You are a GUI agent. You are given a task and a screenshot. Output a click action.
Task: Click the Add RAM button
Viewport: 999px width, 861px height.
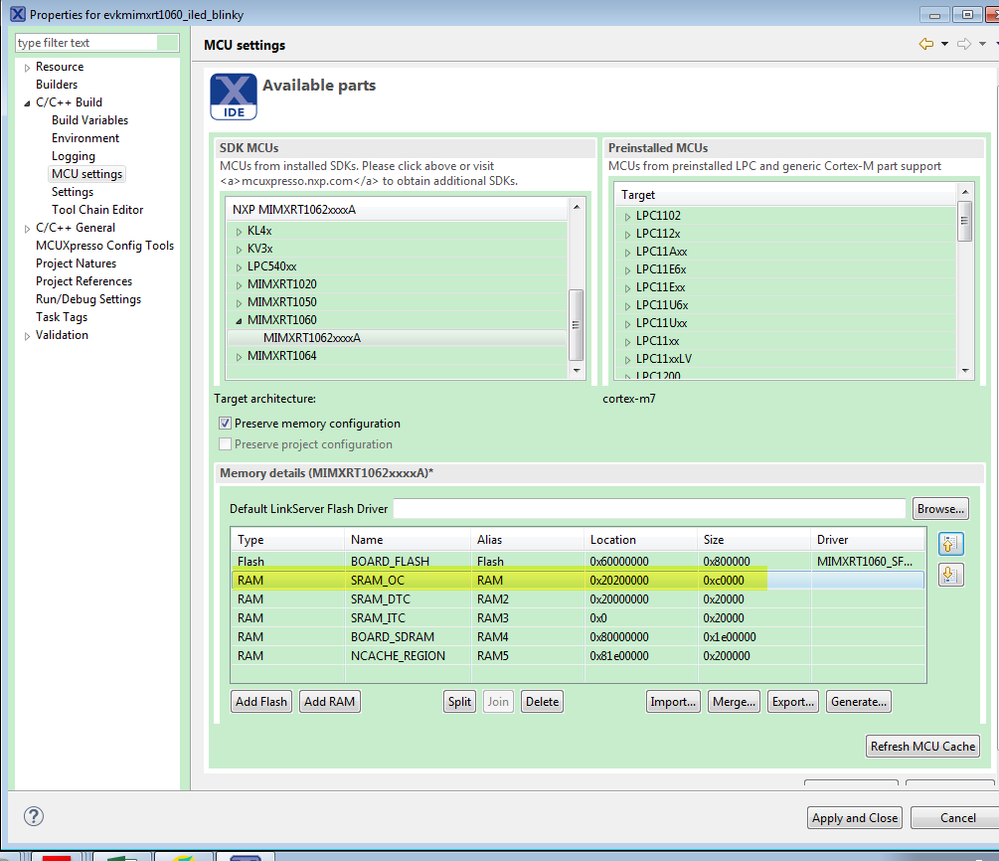(329, 702)
